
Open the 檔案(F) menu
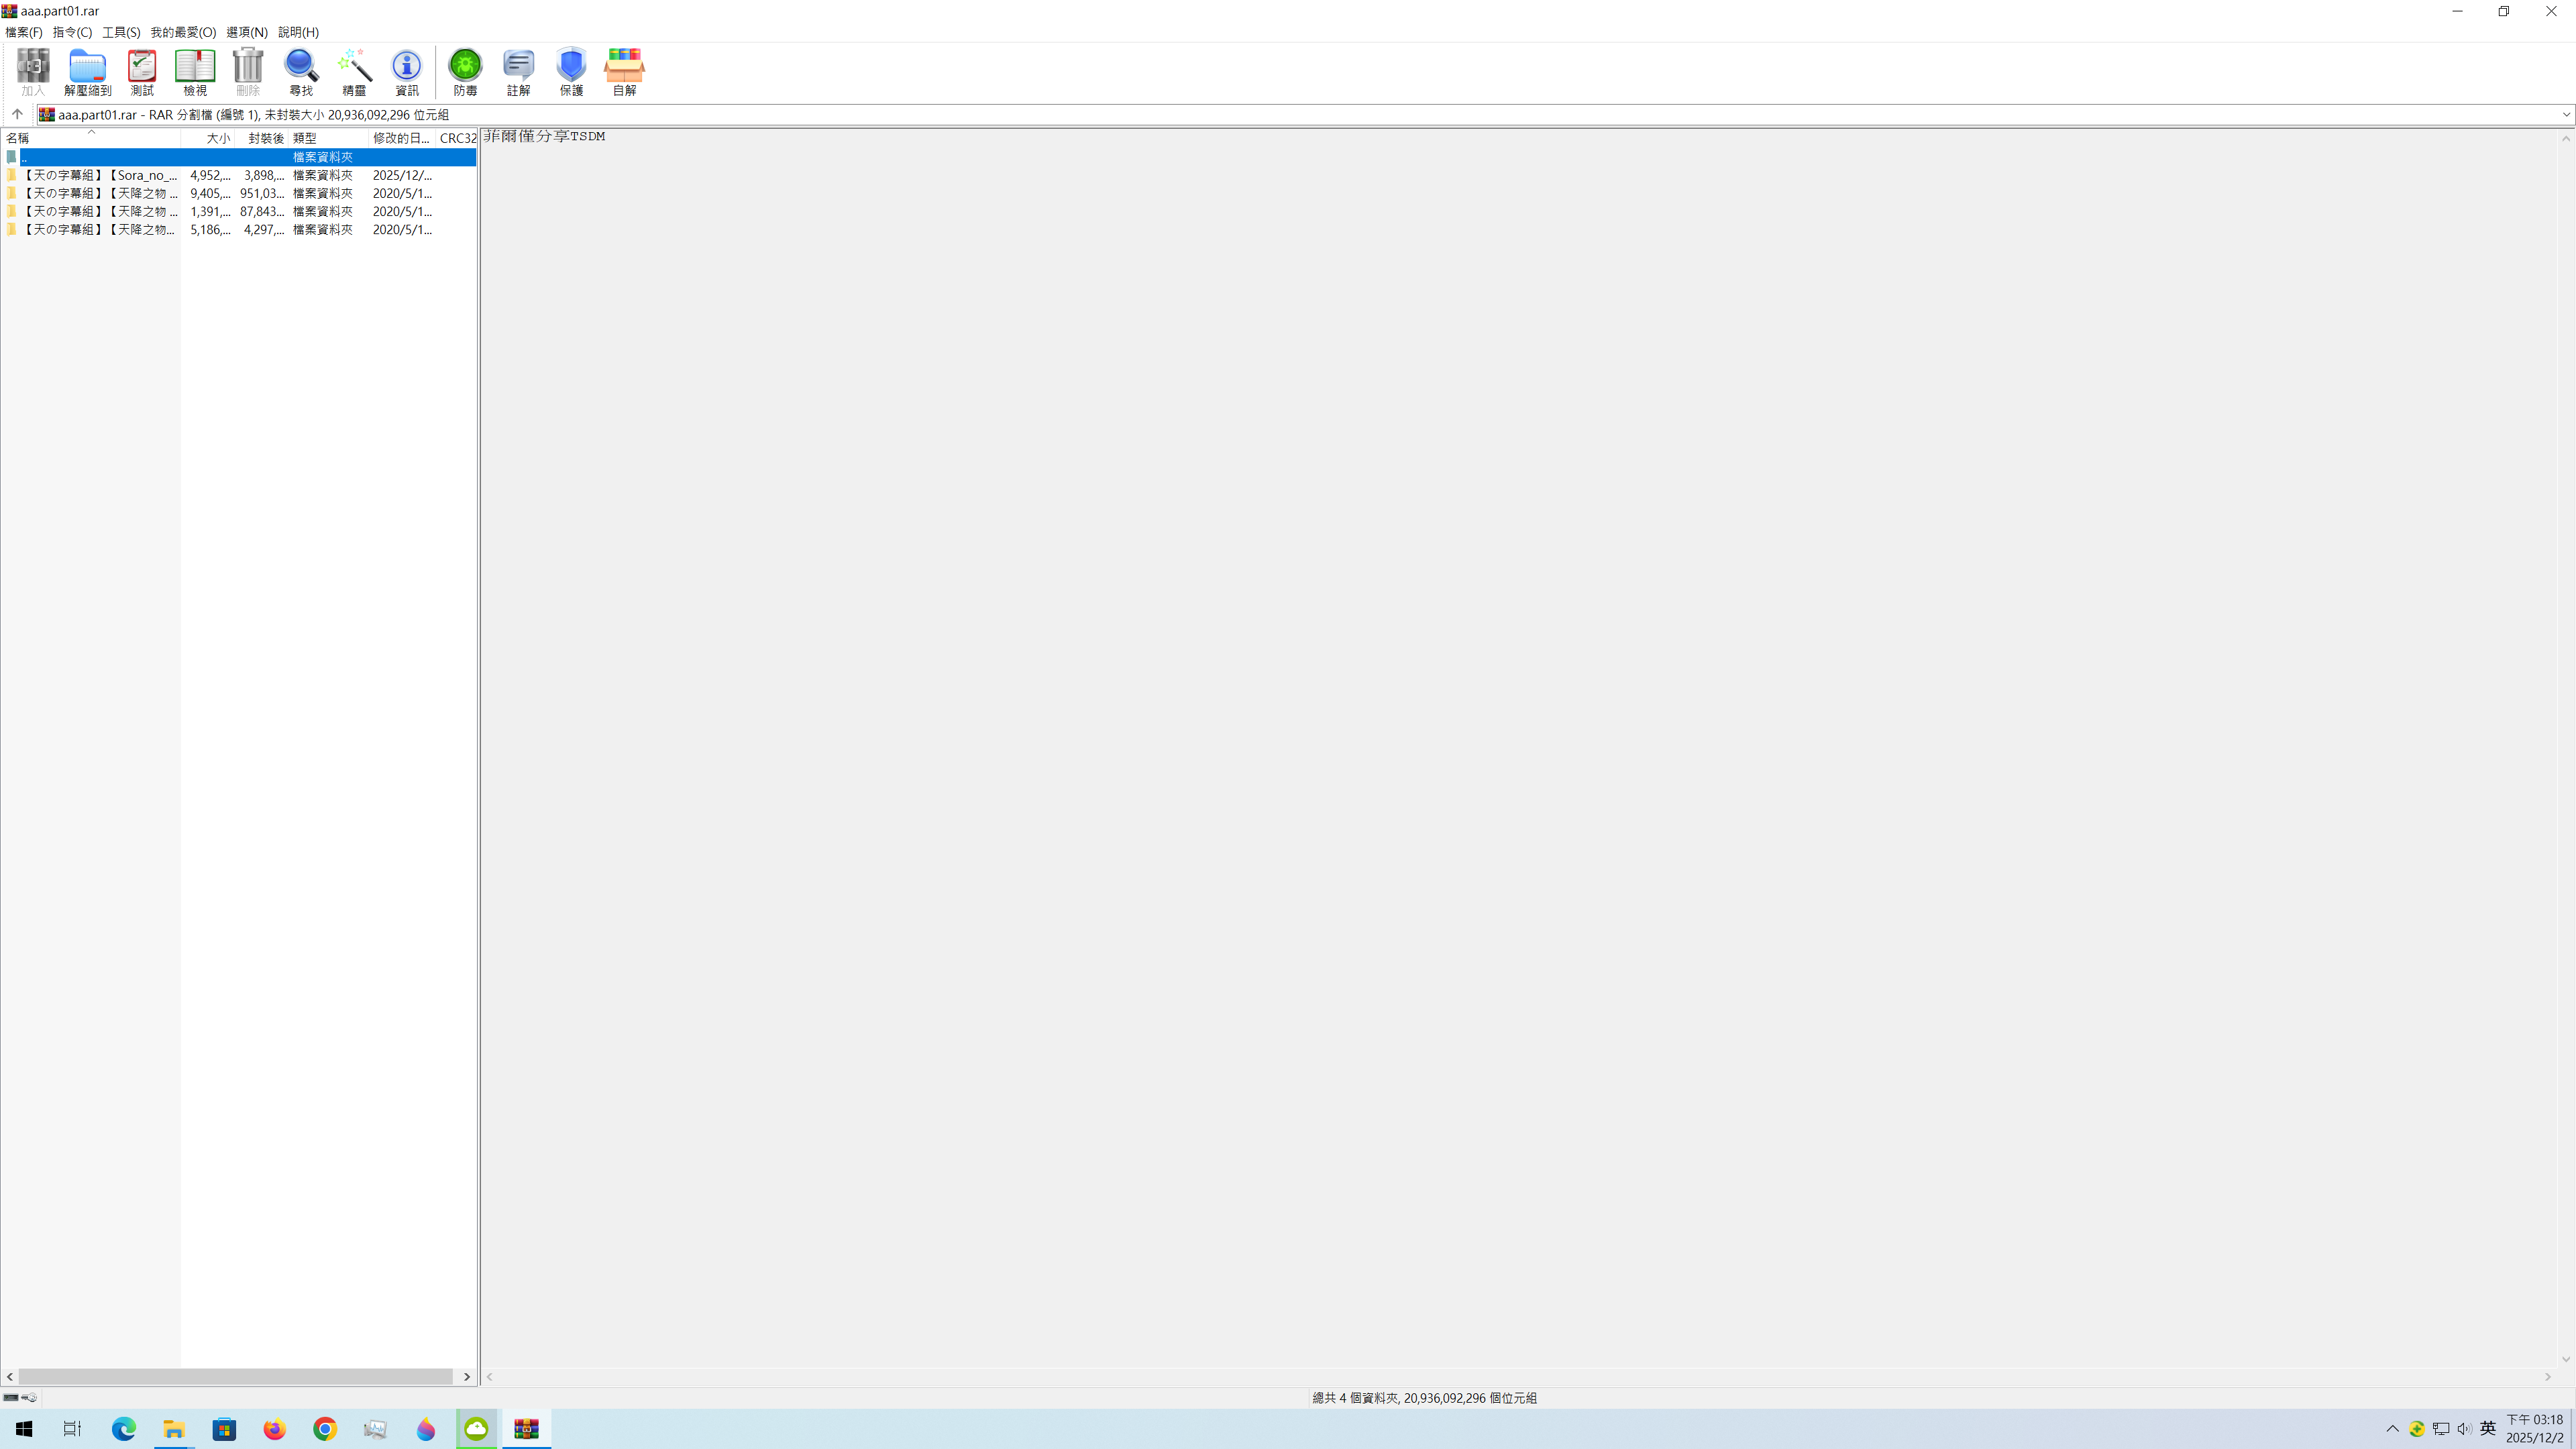tap(24, 32)
